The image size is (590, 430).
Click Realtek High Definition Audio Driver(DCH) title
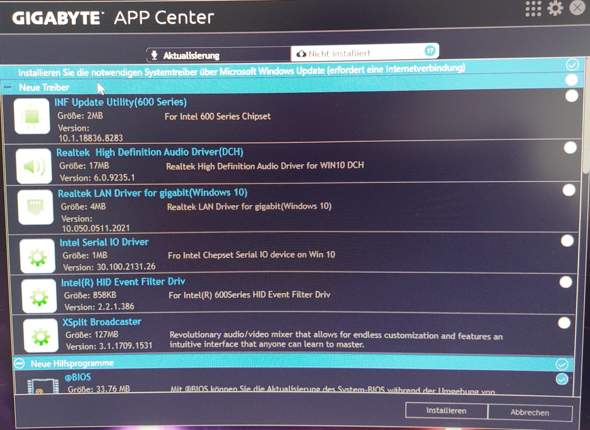point(150,152)
